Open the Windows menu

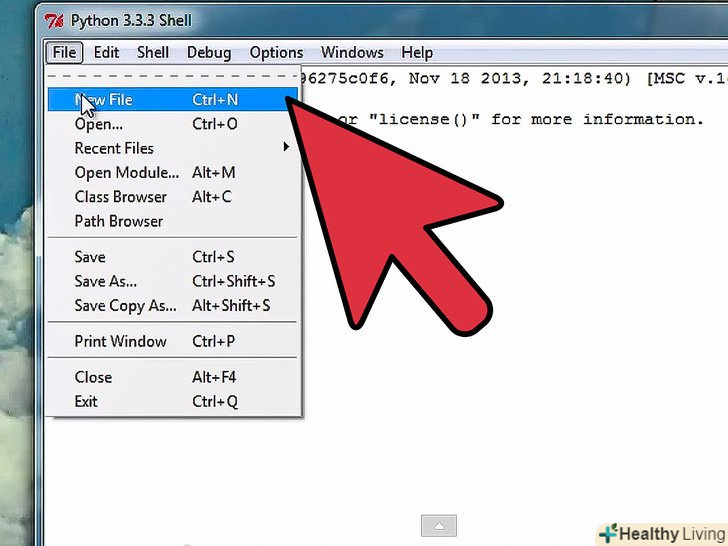352,52
